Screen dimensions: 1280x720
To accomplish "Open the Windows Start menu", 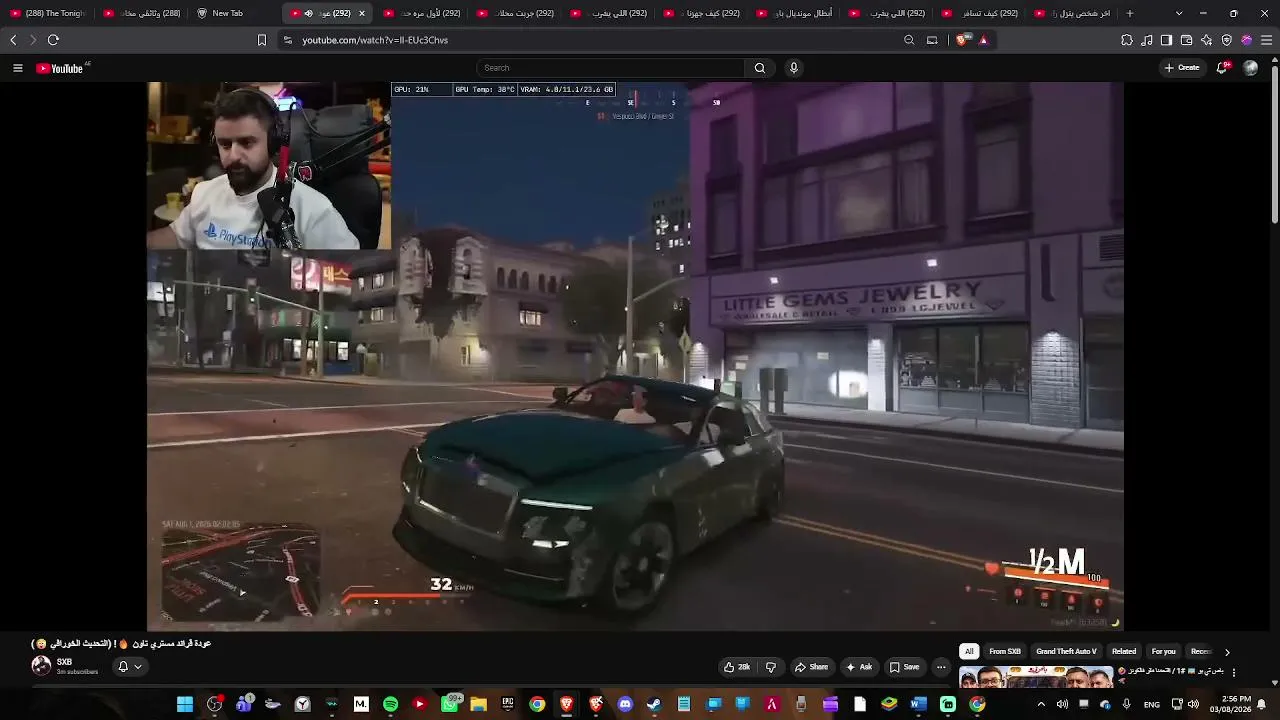I will coord(185,704).
